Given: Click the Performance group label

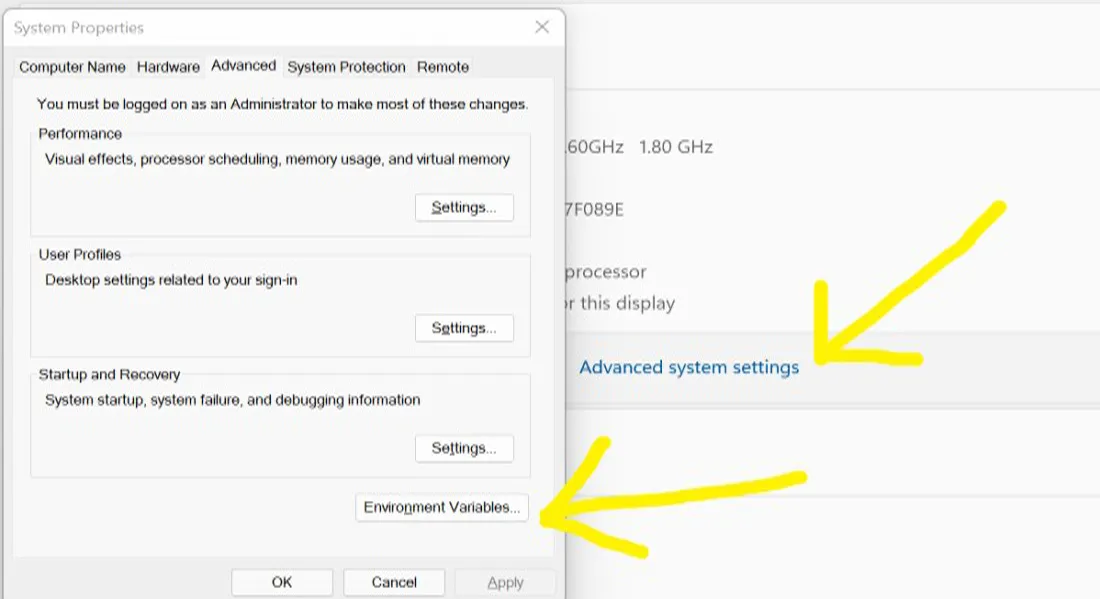Looking at the screenshot, I should (80, 134).
